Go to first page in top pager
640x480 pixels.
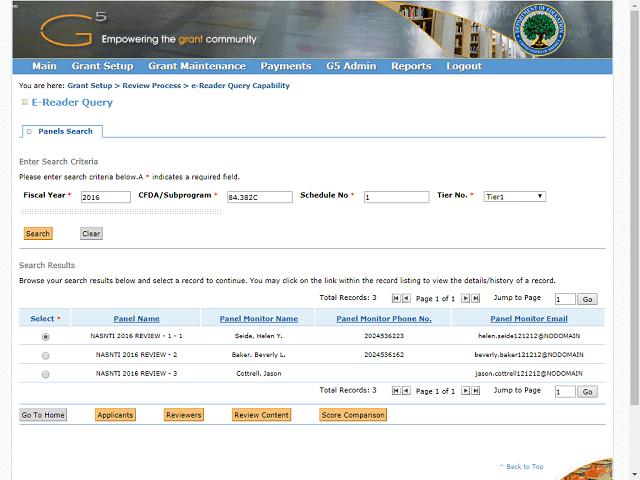click(x=396, y=298)
